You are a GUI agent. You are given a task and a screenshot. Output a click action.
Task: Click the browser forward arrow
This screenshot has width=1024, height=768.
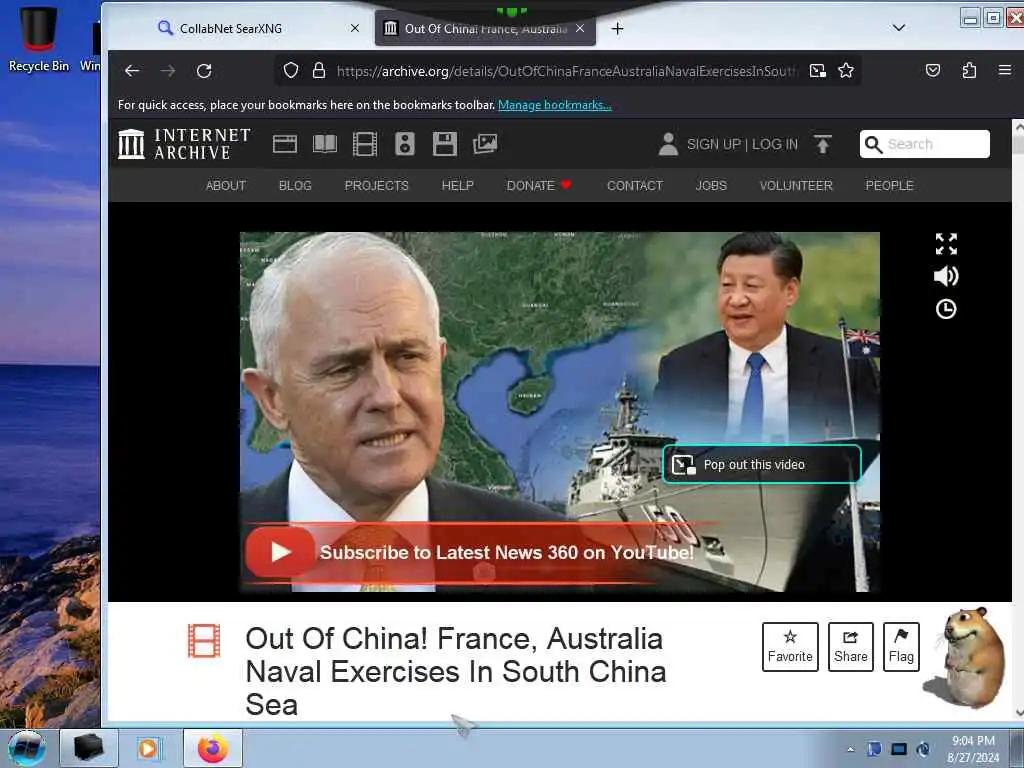[168, 71]
